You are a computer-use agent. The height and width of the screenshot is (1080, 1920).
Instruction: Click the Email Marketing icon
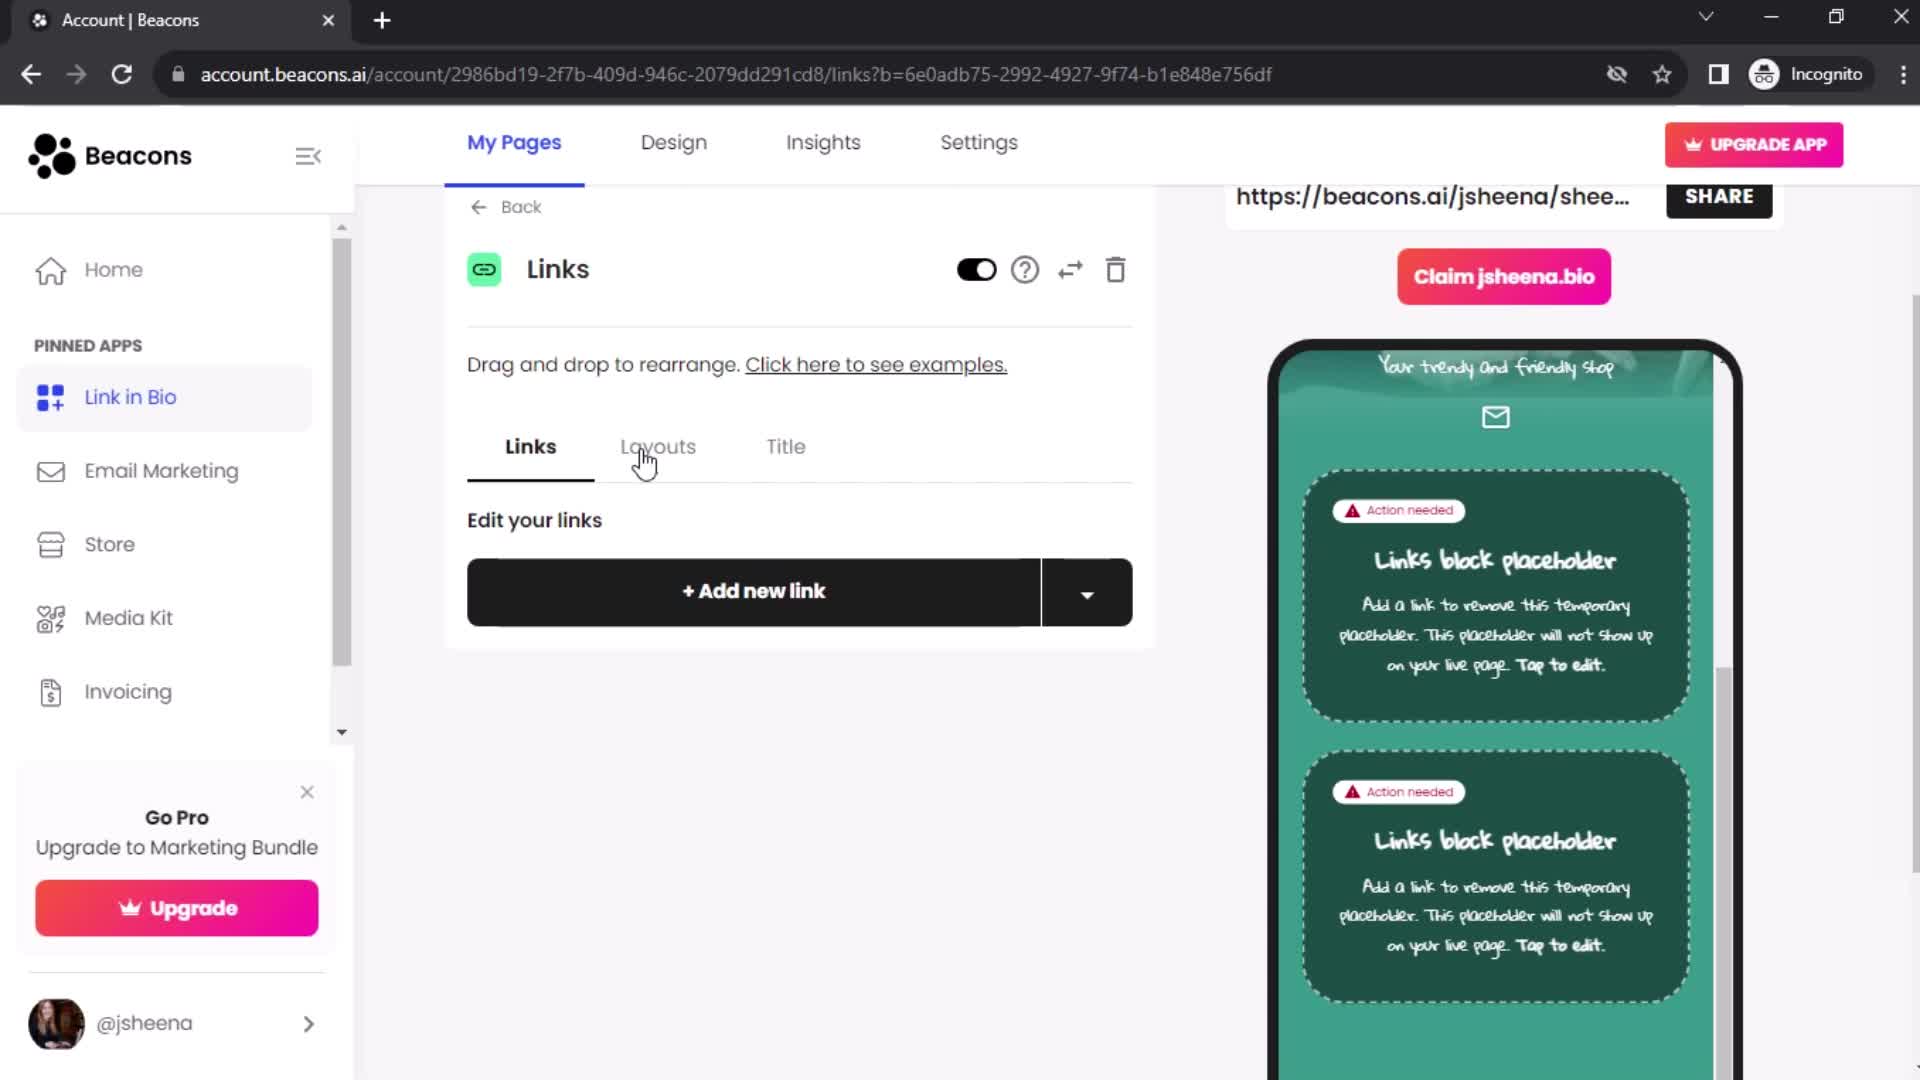(49, 471)
